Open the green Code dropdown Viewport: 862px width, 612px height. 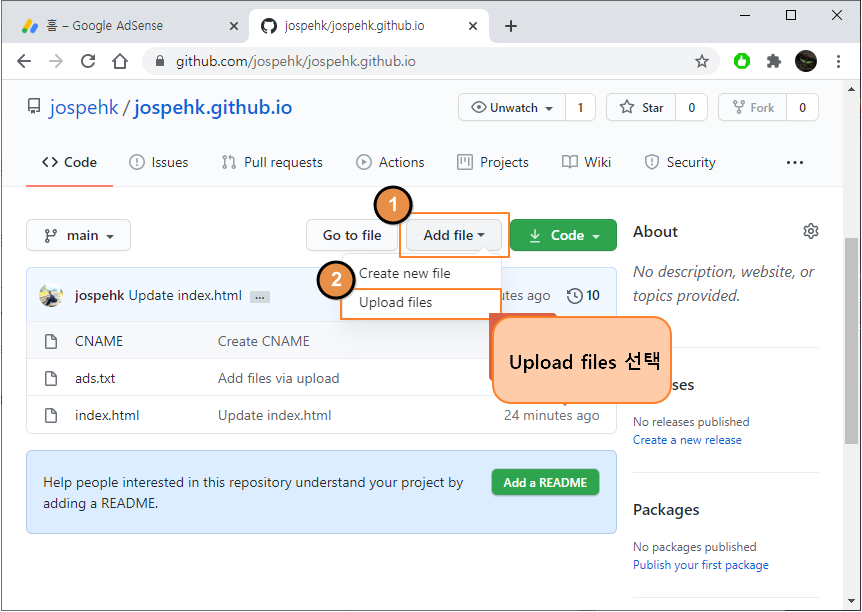563,235
